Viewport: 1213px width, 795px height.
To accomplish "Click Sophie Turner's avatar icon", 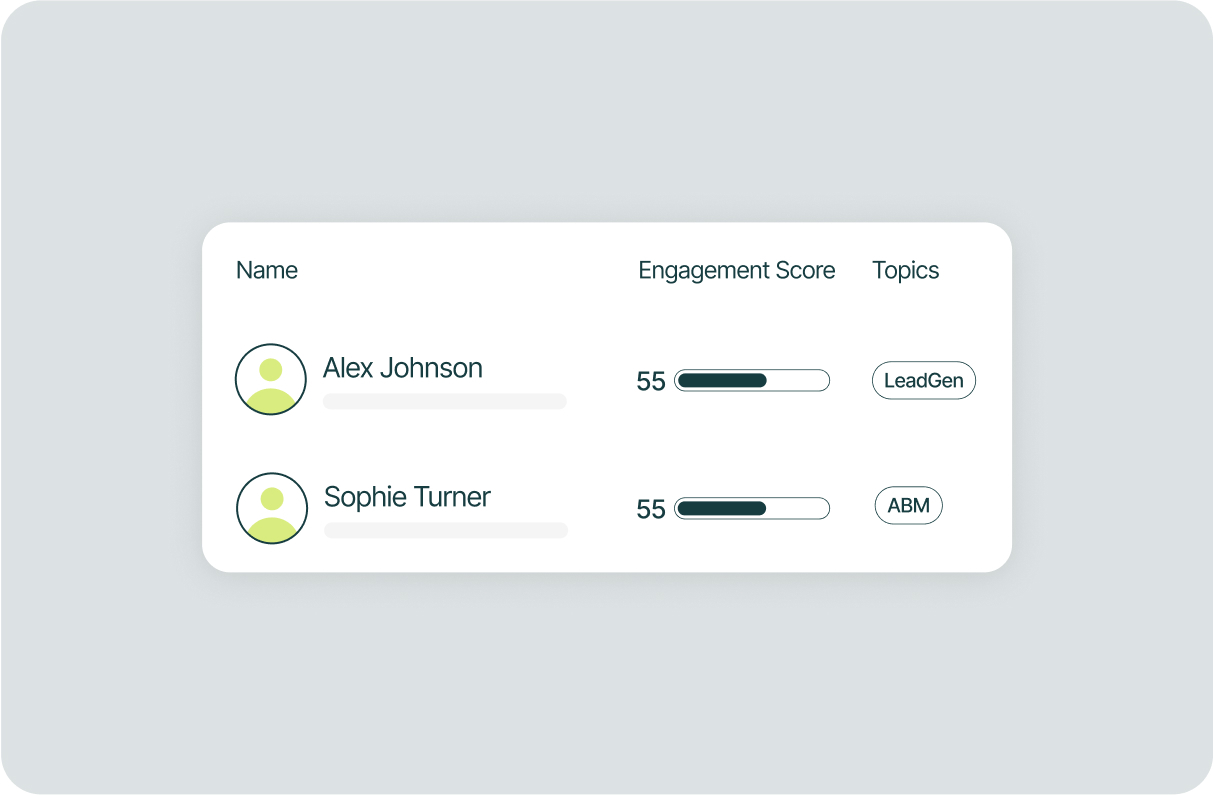I will point(271,508).
